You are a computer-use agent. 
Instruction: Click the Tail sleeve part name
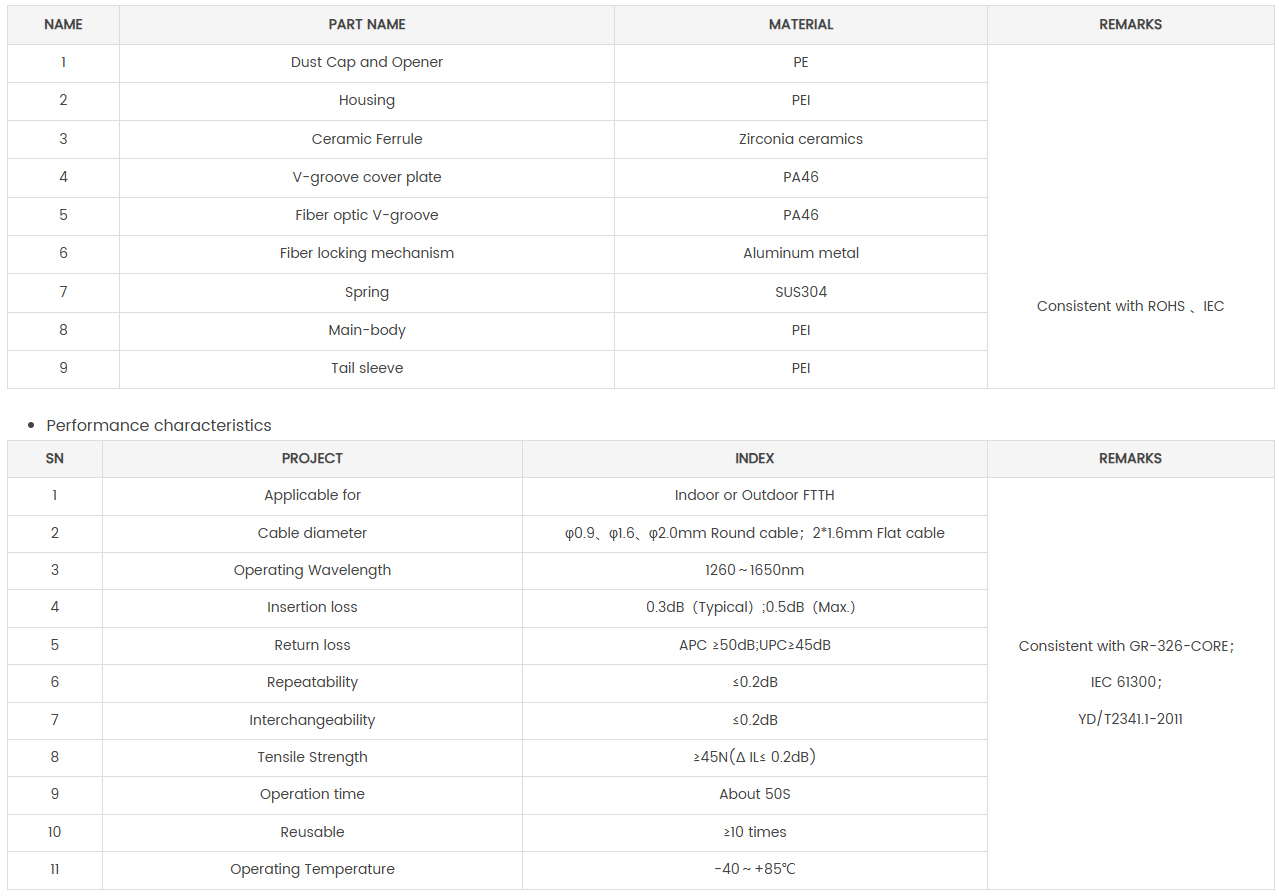pos(367,368)
